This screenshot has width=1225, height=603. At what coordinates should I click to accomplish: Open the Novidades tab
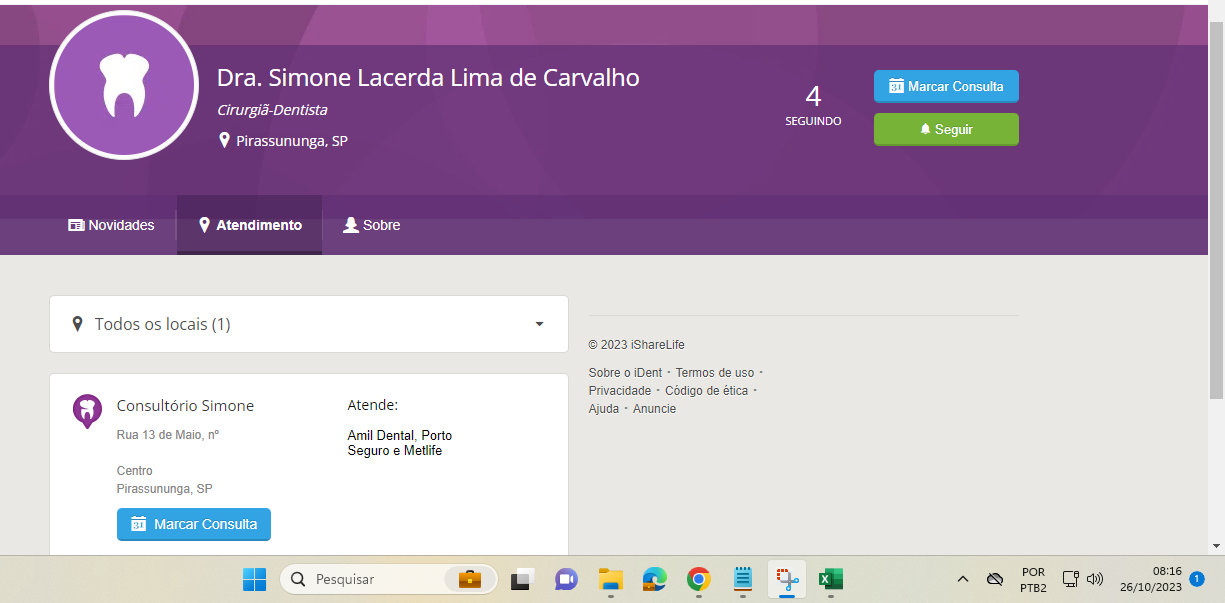coord(111,225)
